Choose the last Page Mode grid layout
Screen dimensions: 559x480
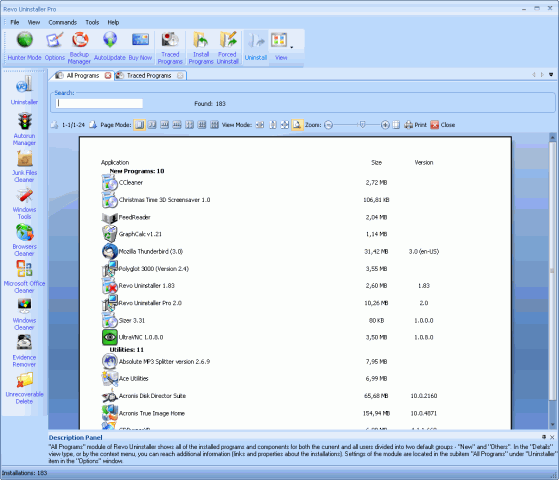(214, 125)
